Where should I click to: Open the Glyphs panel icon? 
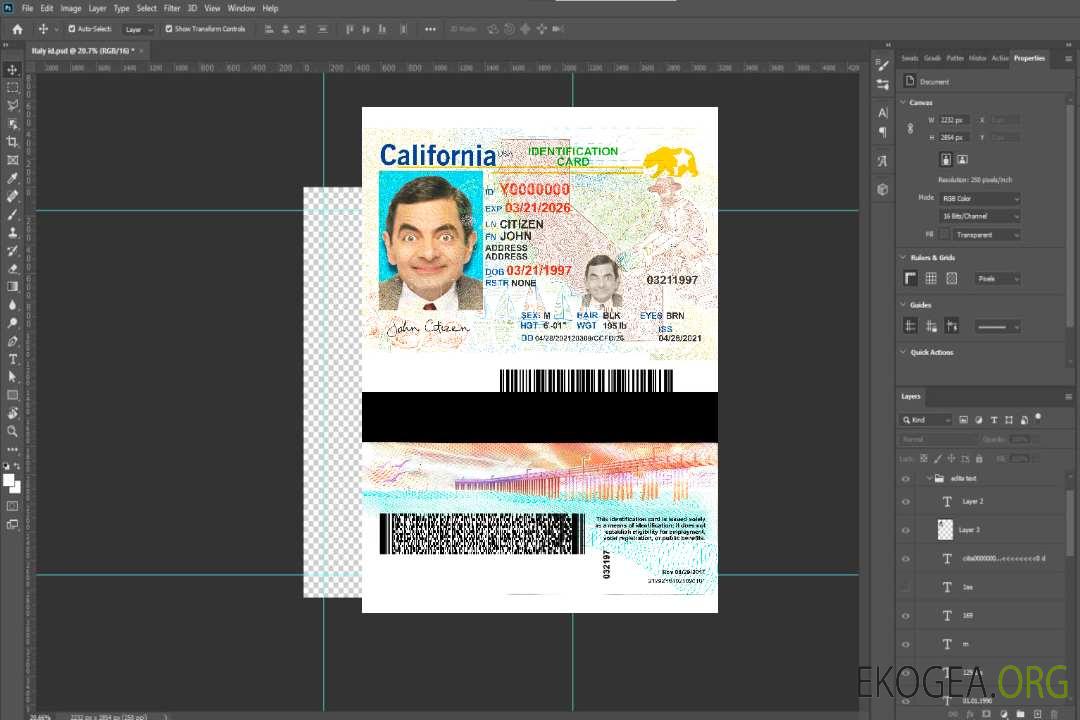883,161
